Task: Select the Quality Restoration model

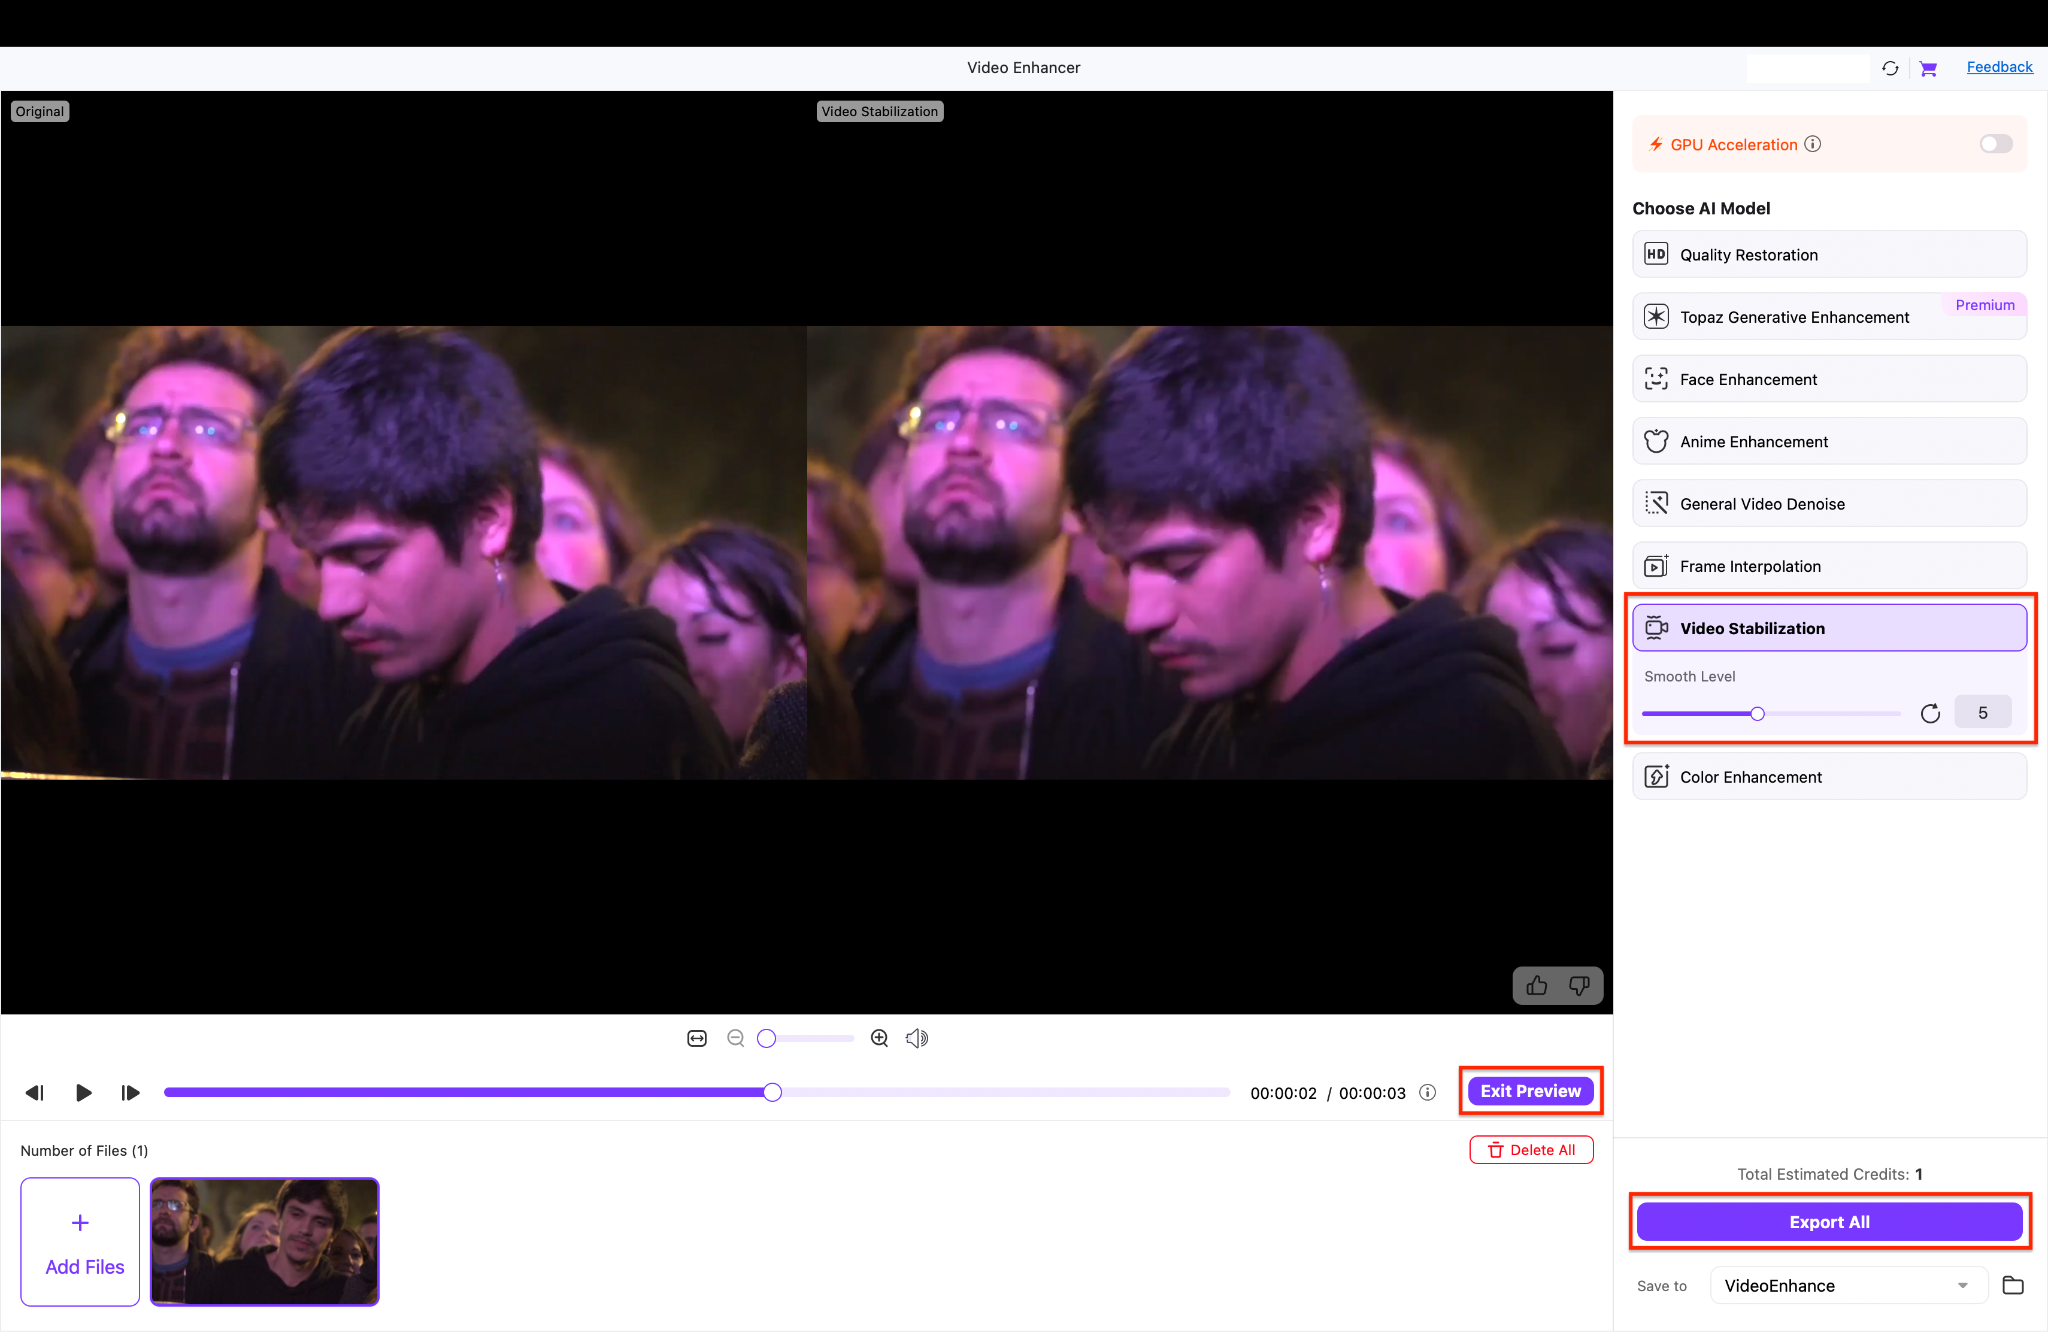Action: (x=1828, y=254)
